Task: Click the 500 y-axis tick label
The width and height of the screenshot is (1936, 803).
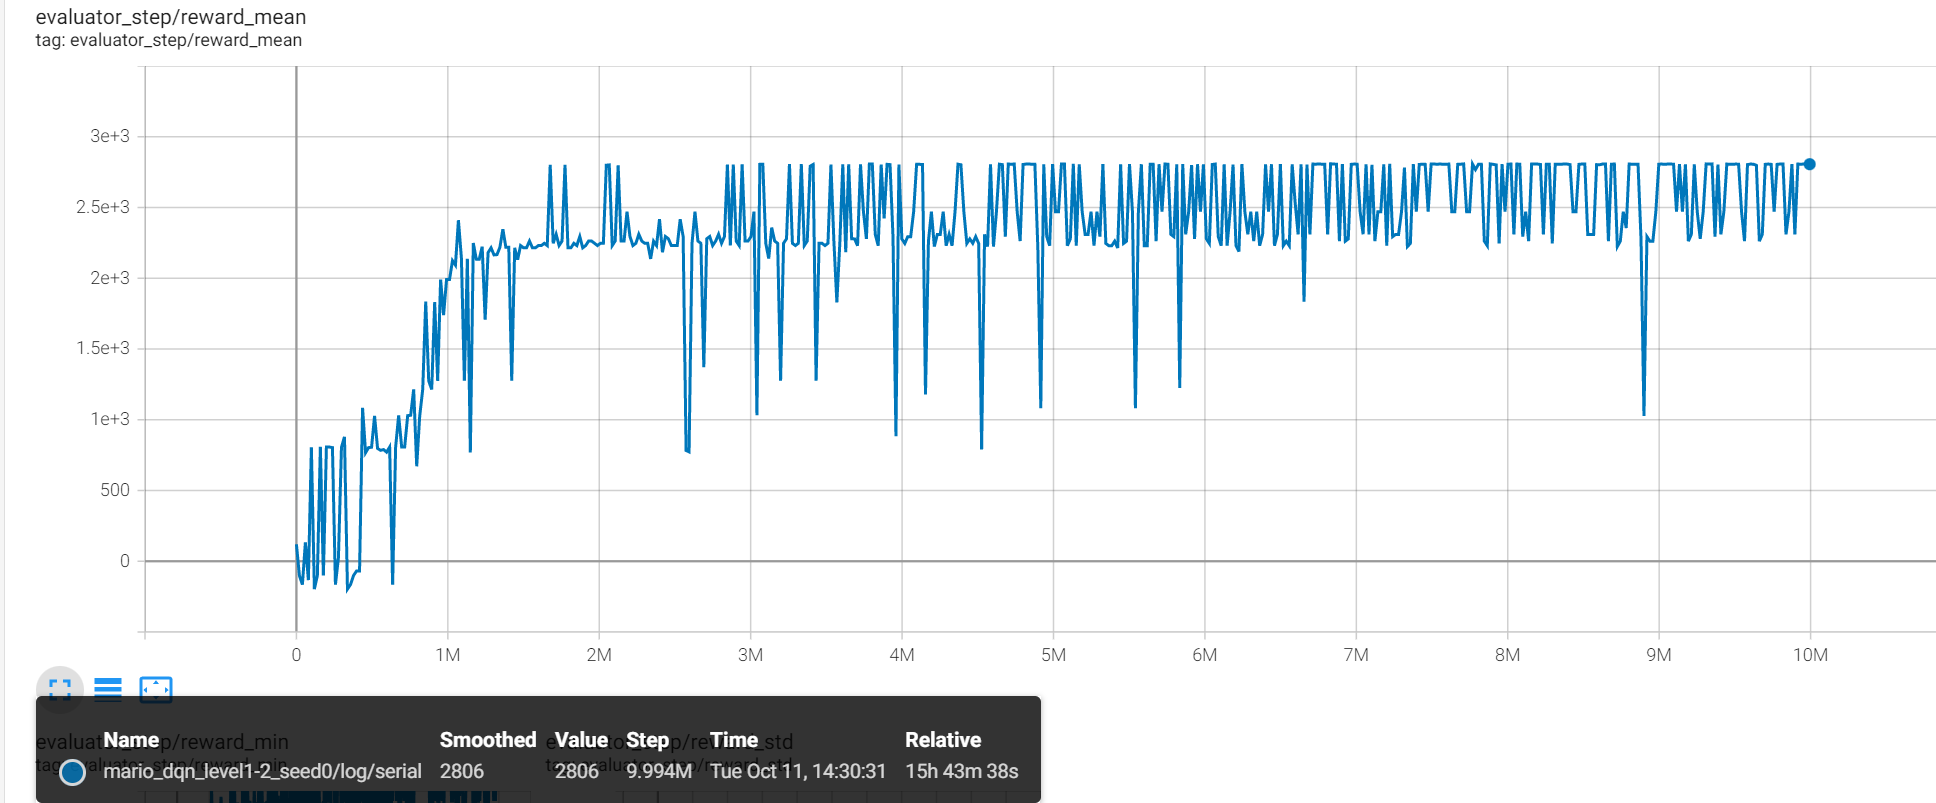Action: click(x=115, y=490)
